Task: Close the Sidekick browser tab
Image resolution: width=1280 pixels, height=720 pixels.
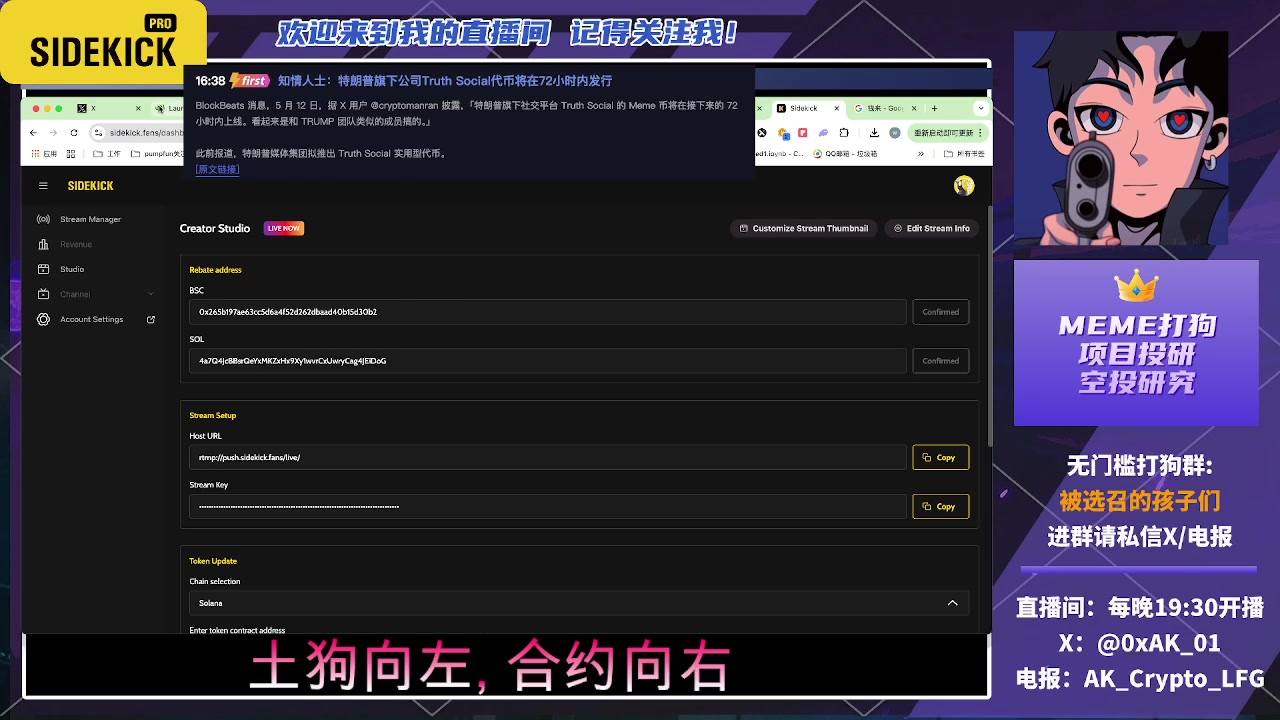Action: (x=837, y=108)
